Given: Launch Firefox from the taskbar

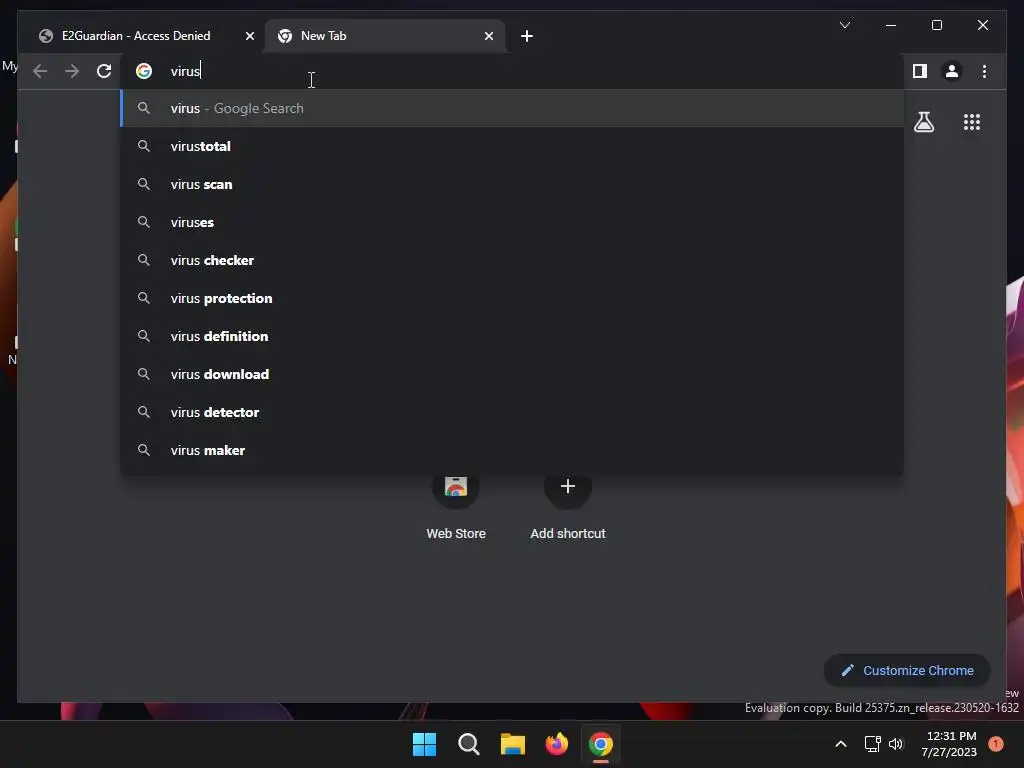Looking at the screenshot, I should coord(557,744).
